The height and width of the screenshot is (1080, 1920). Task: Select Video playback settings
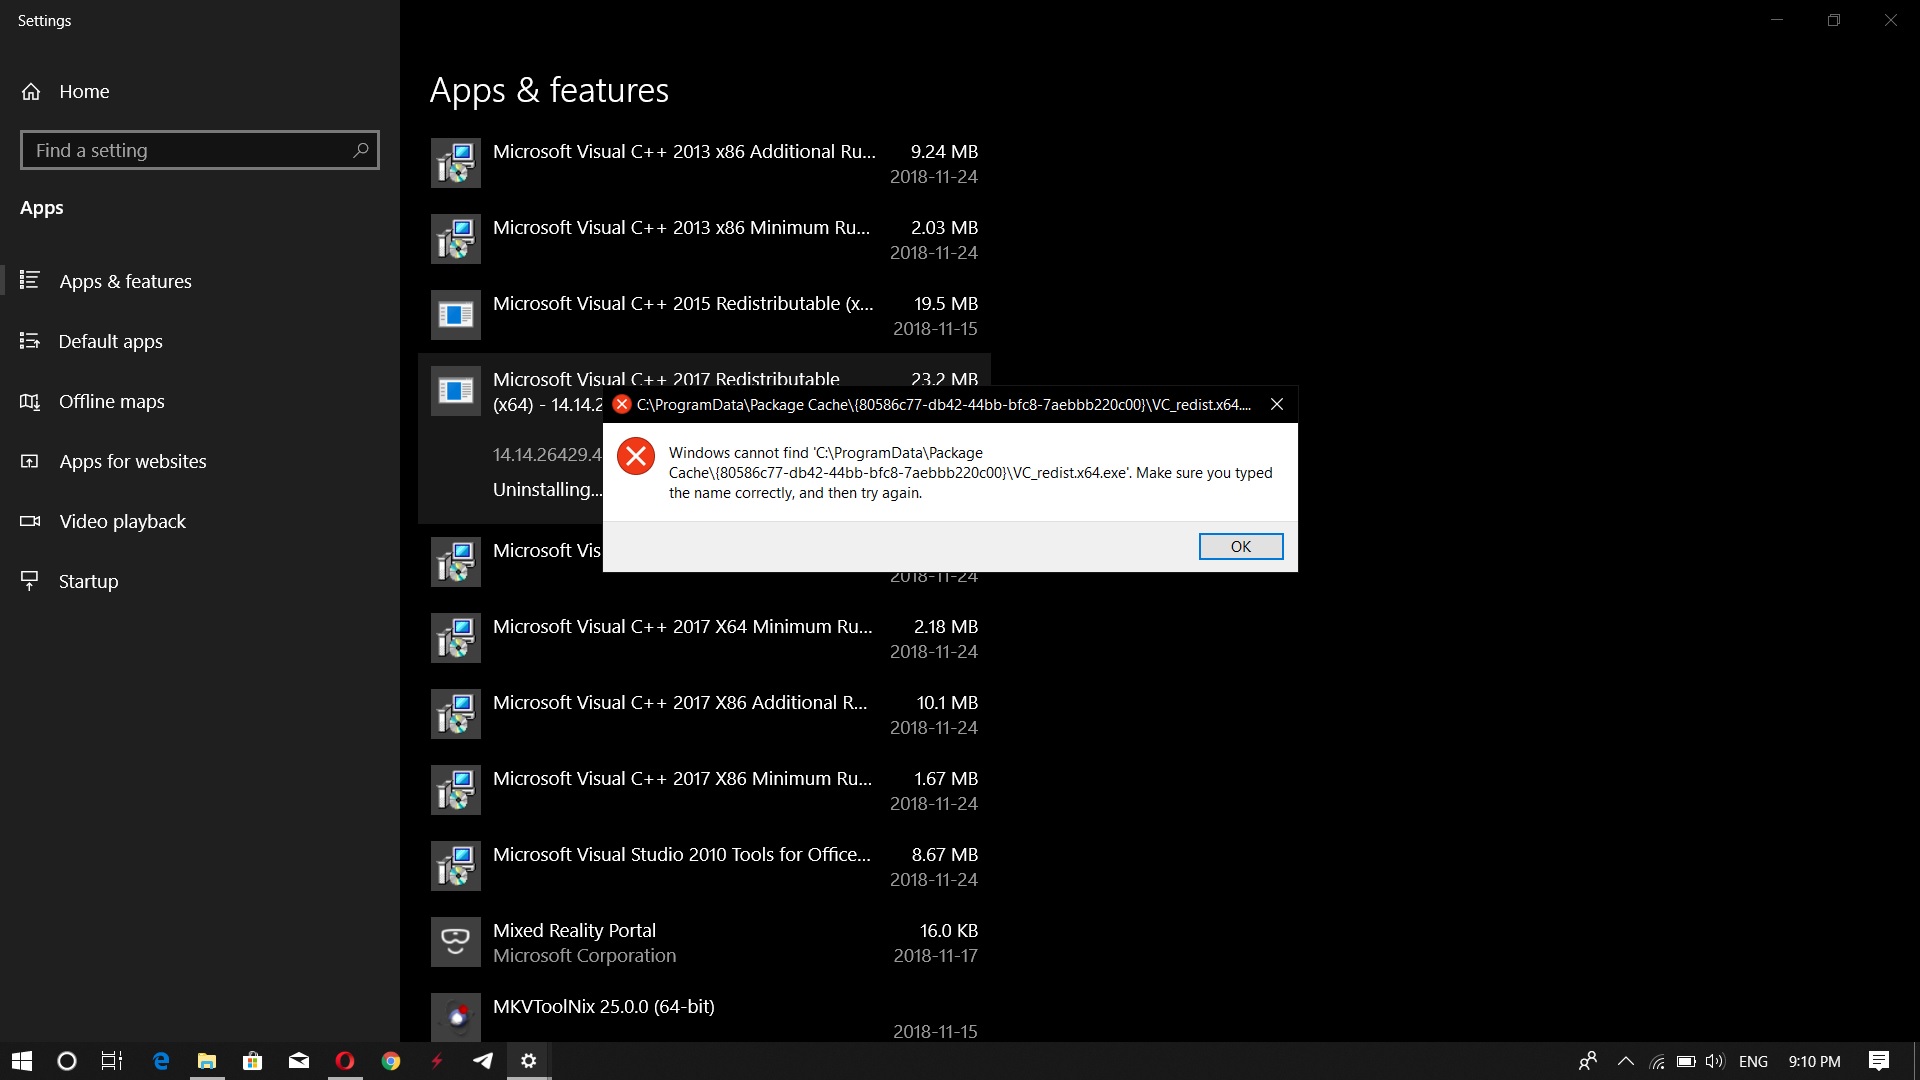(x=123, y=521)
